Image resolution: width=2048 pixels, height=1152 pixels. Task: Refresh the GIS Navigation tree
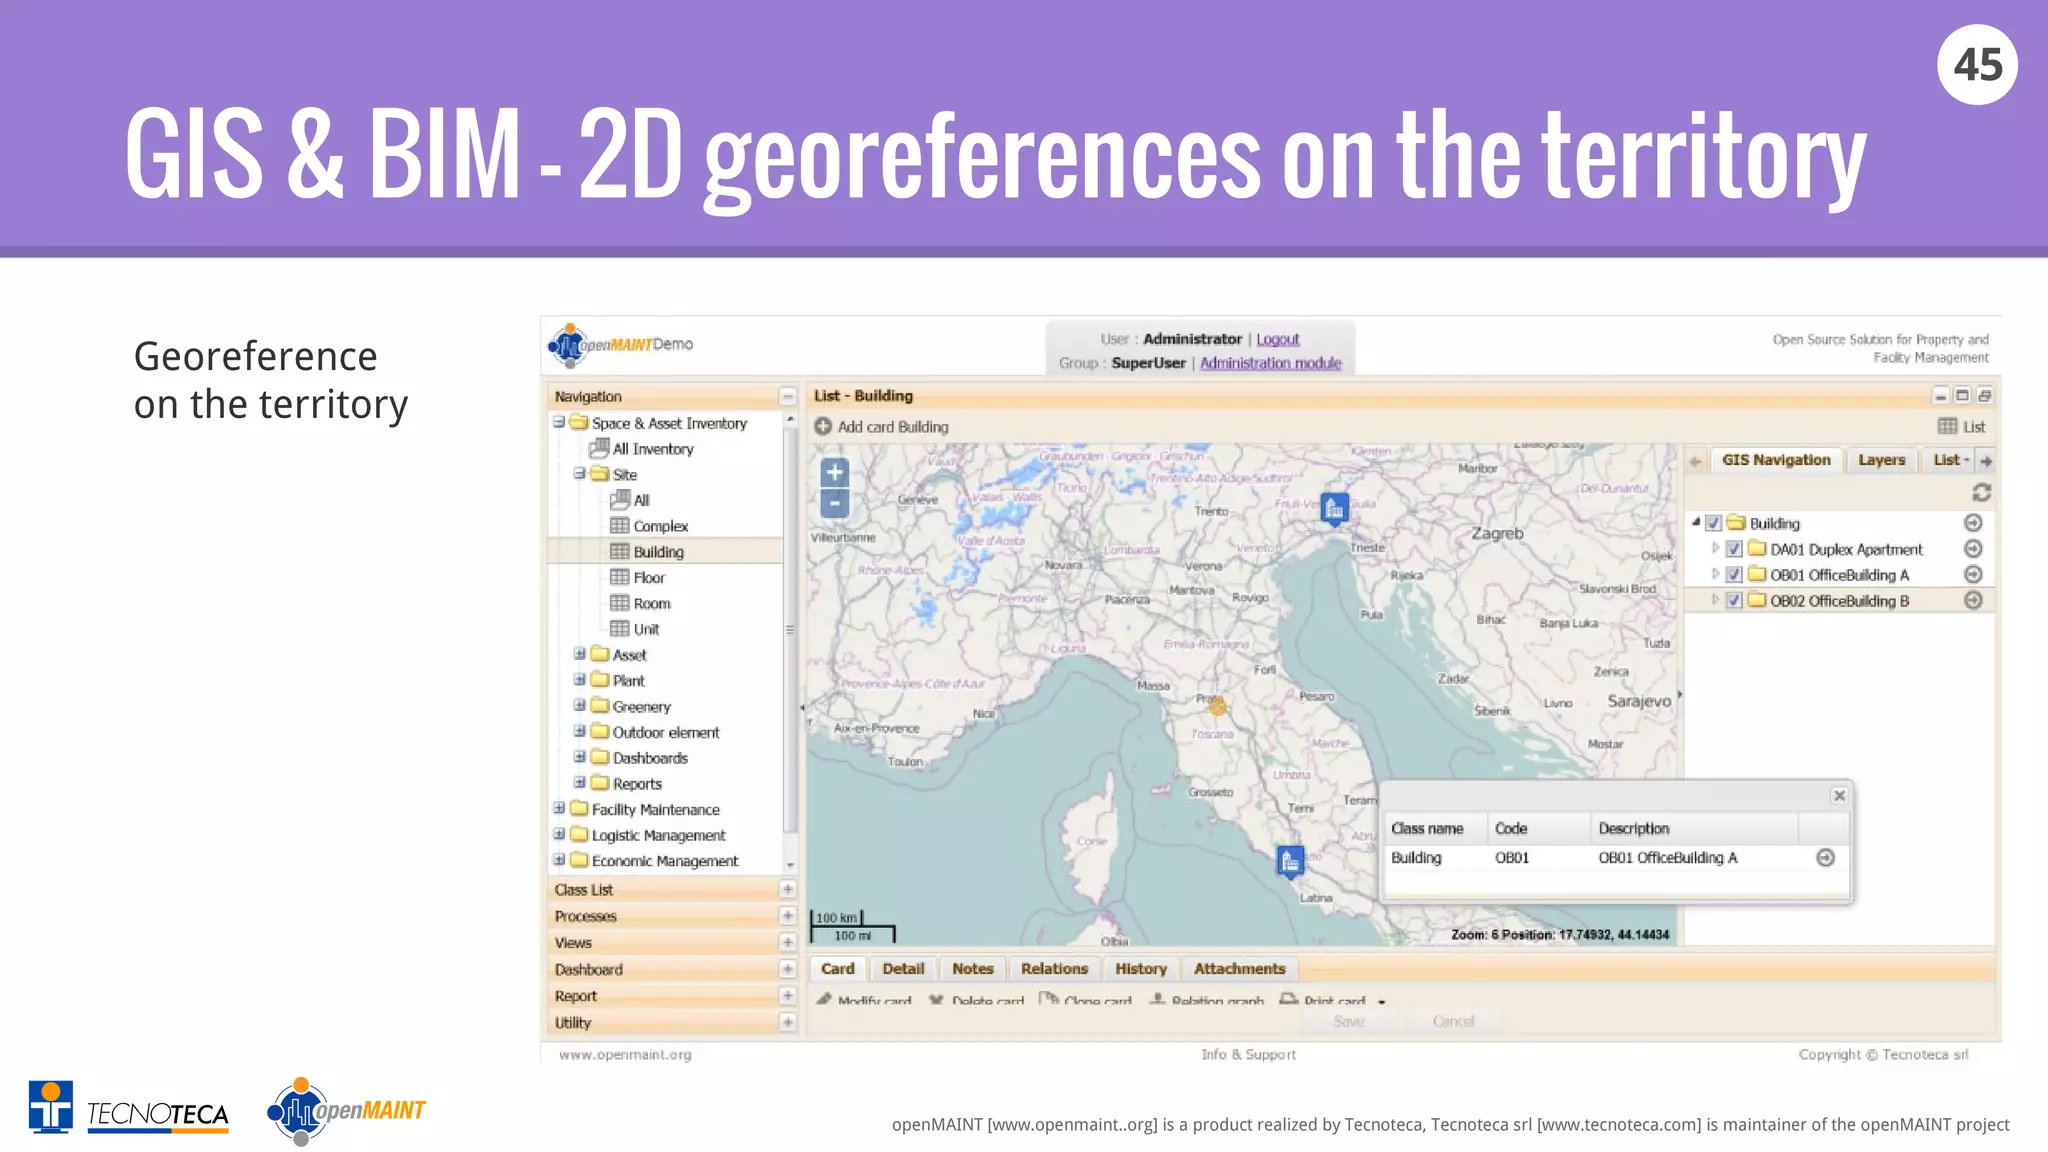pyautogui.click(x=1981, y=492)
